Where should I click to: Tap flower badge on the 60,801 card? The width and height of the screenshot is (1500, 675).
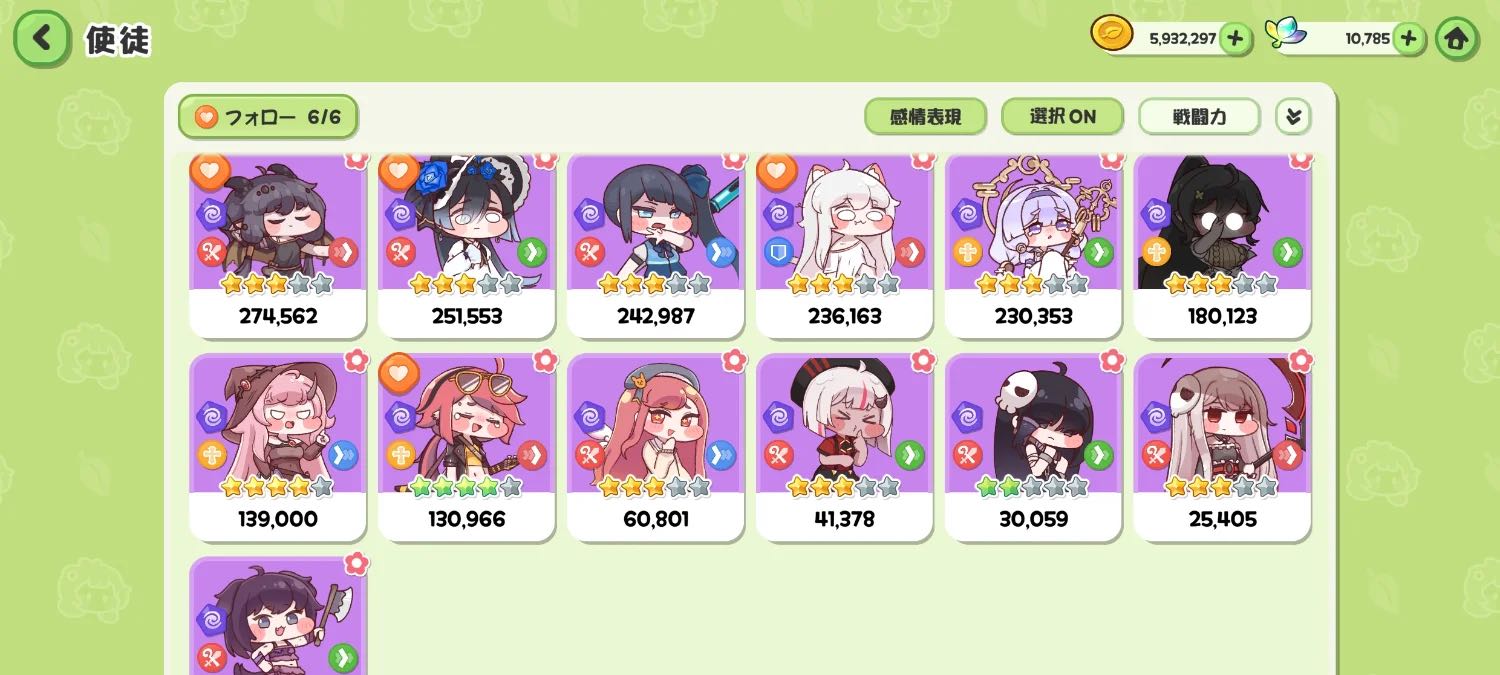tap(734, 359)
